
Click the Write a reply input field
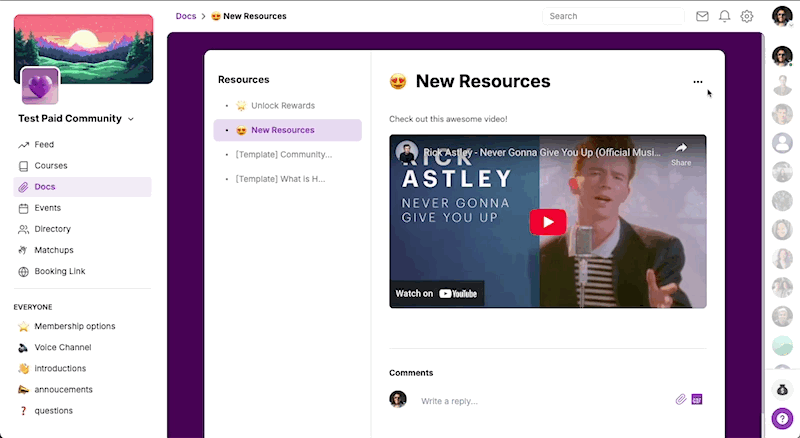pyautogui.click(x=543, y=401)
